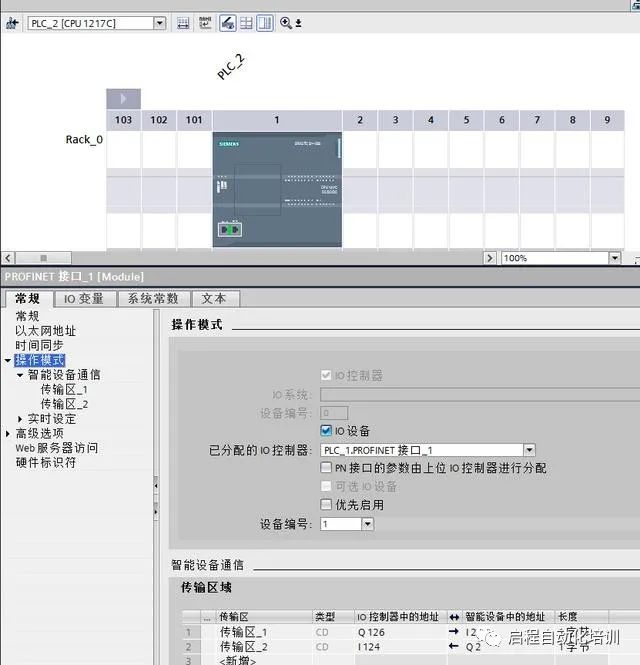This screenshot has width=640, height=665.
Task: Select 实时设定 in the properties tree
Action: tap(52, 419)
